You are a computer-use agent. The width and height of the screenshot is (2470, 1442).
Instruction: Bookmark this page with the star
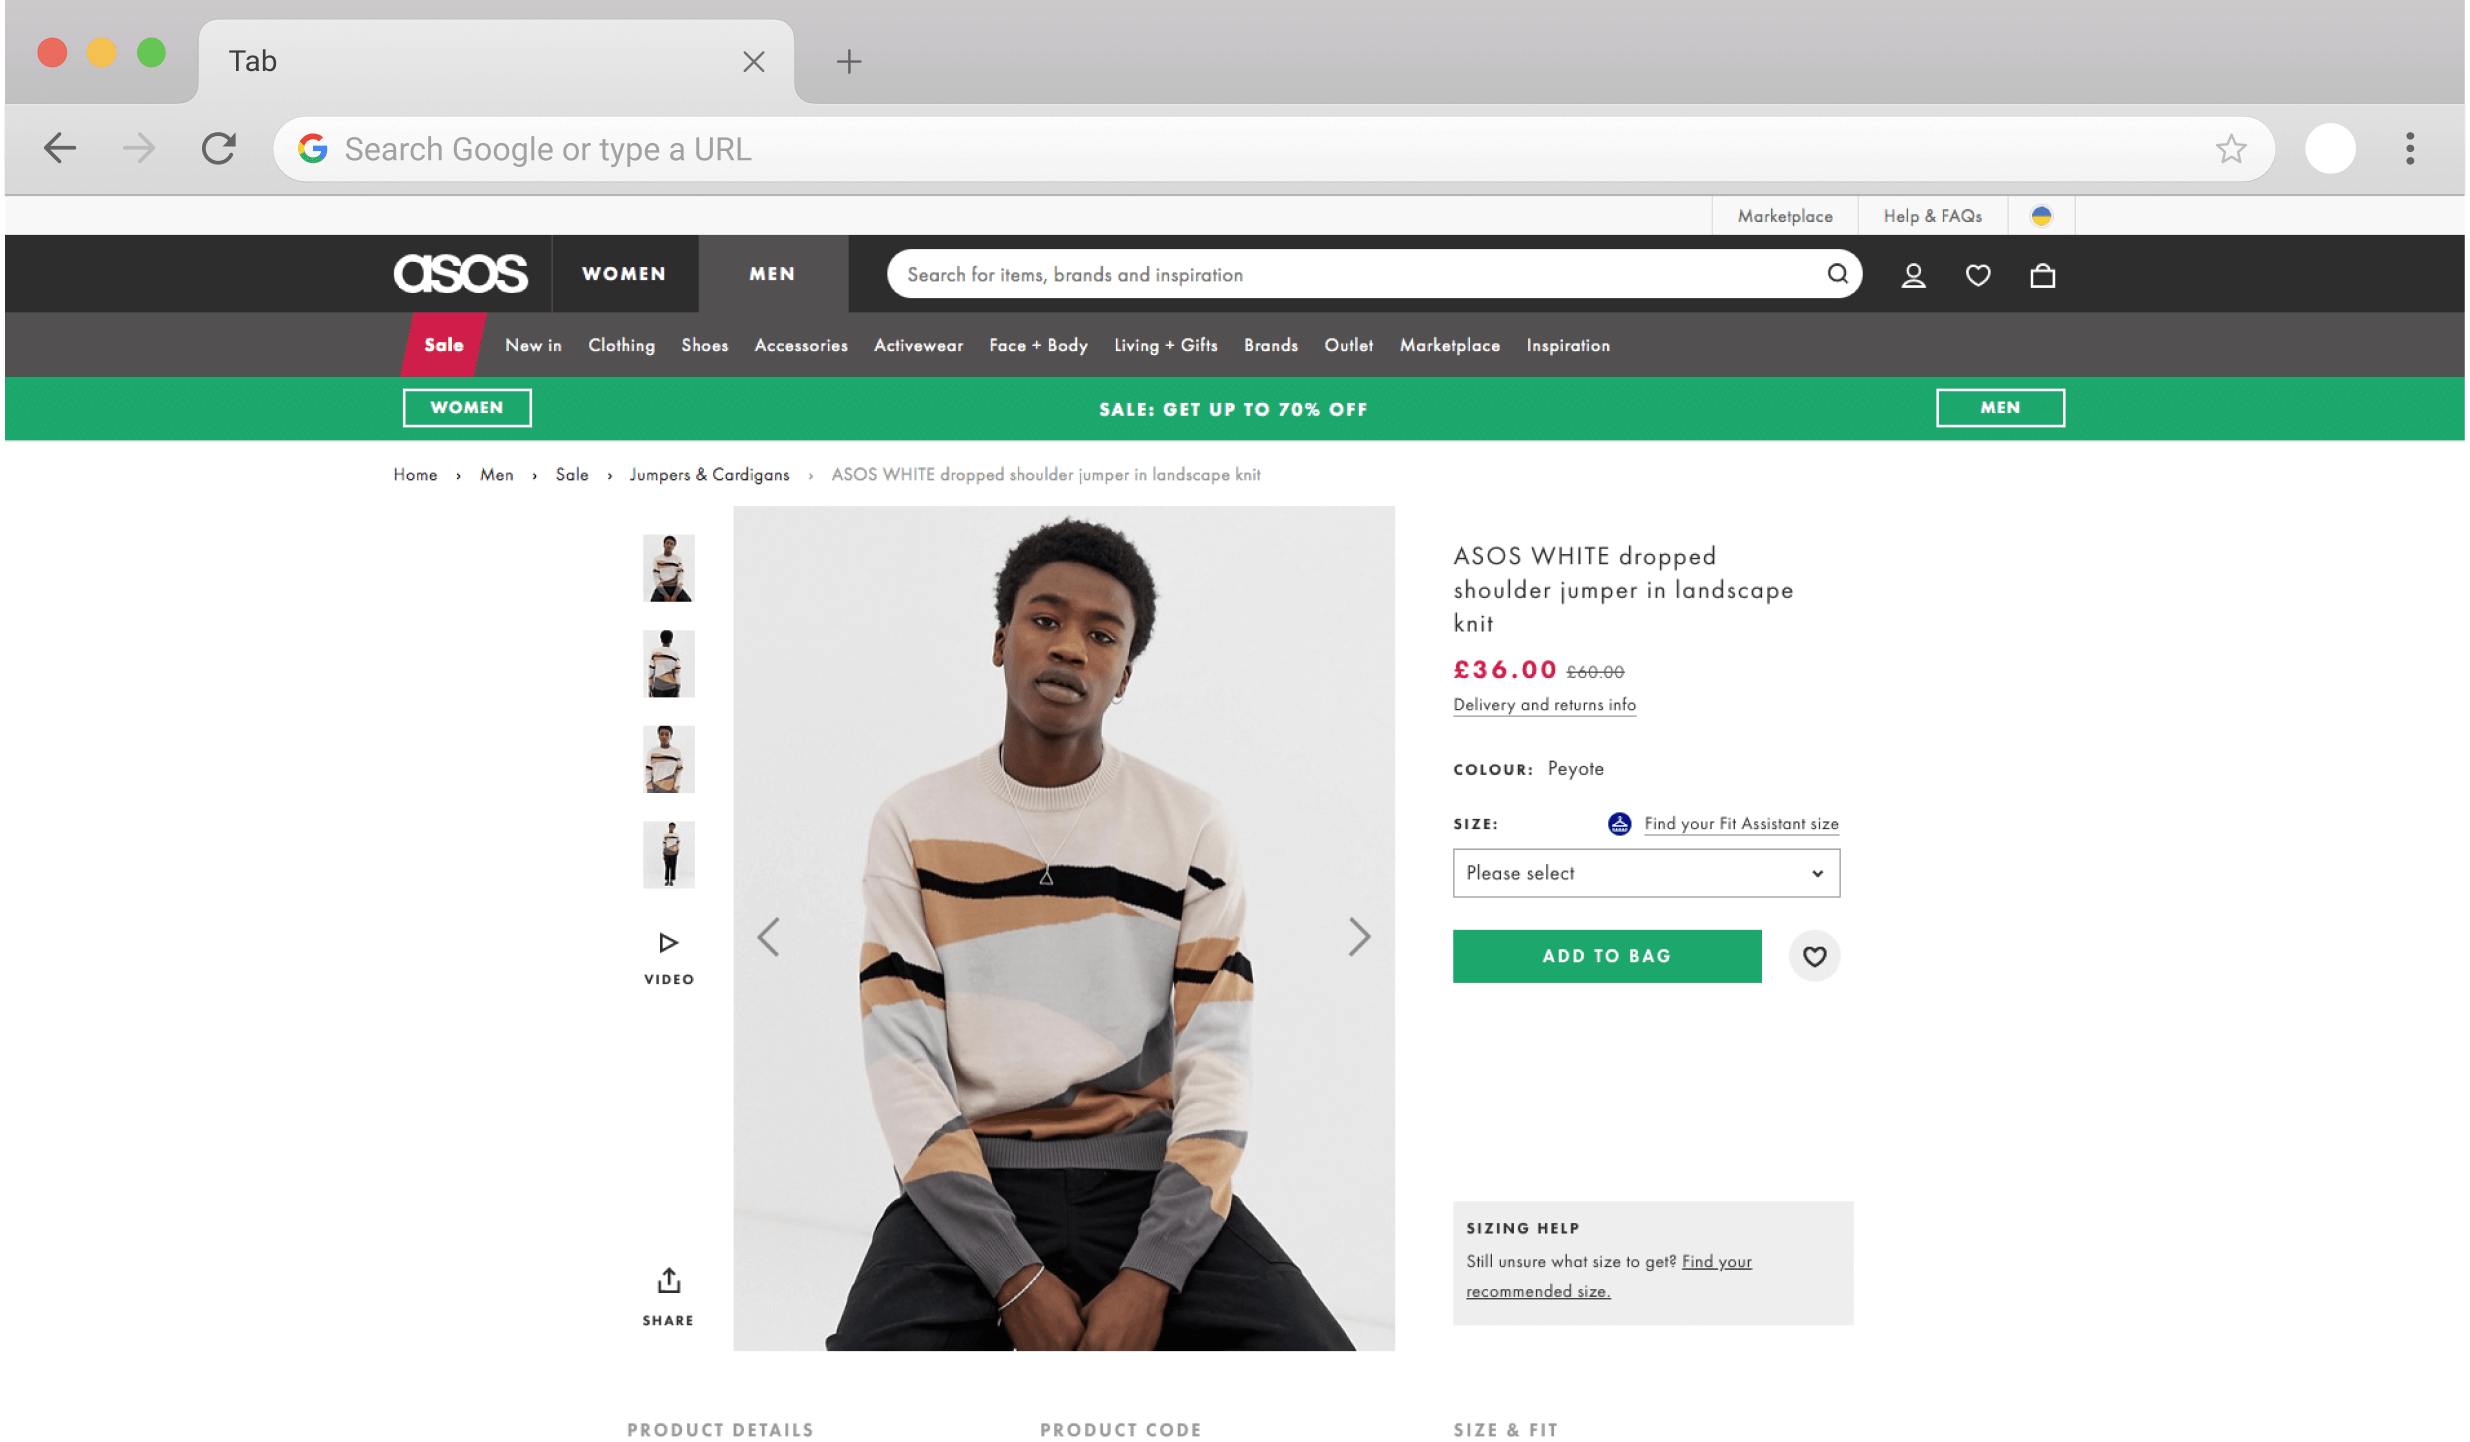click(2230, 148)
